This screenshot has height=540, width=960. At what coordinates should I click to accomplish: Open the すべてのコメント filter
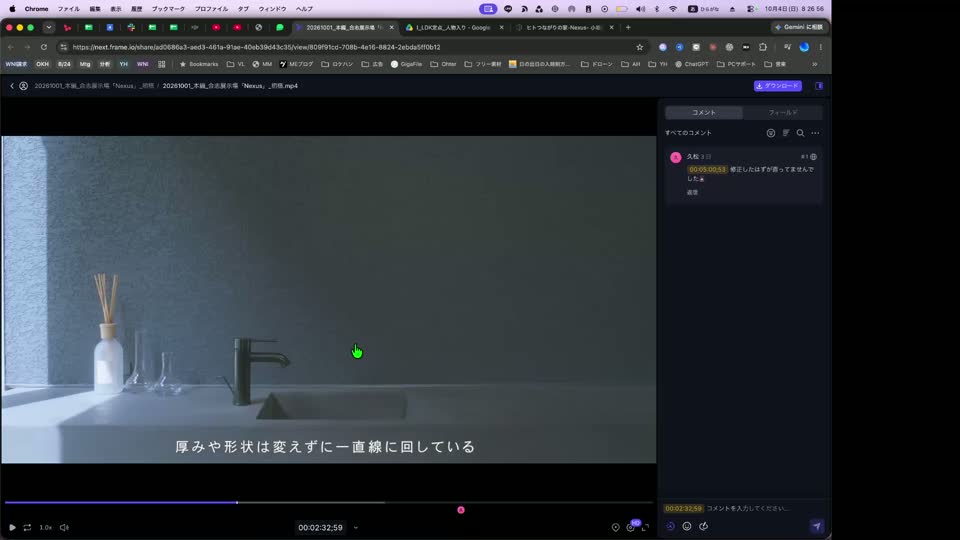pyautogui.click(x=688, y=133)
